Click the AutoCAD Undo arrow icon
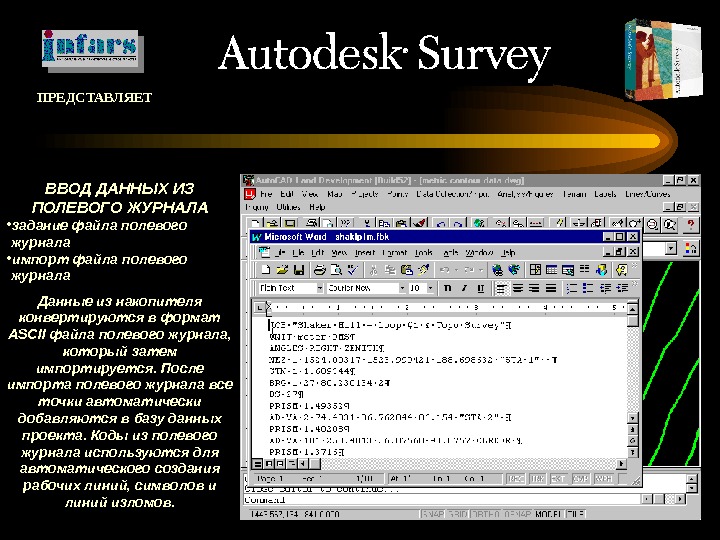Viewport: 720px width, 540px height. (x=441, y=224)
